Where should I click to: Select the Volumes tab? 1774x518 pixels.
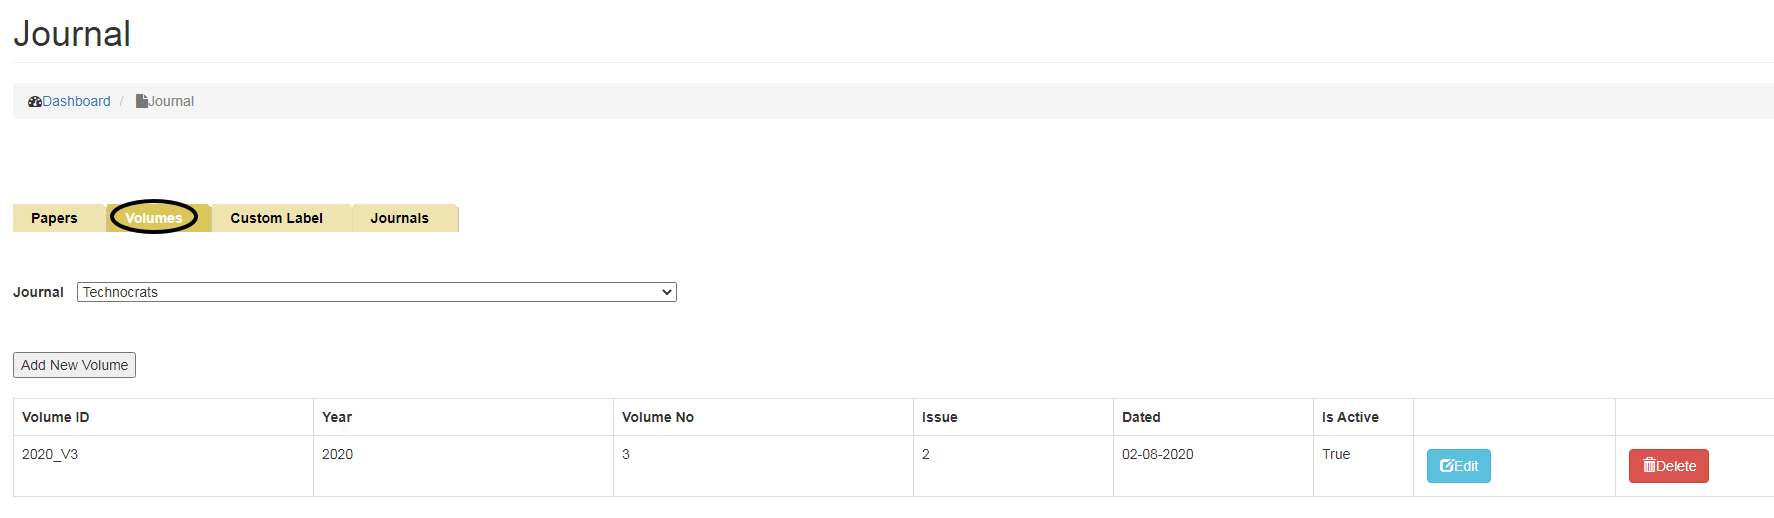tap(154, 218)
